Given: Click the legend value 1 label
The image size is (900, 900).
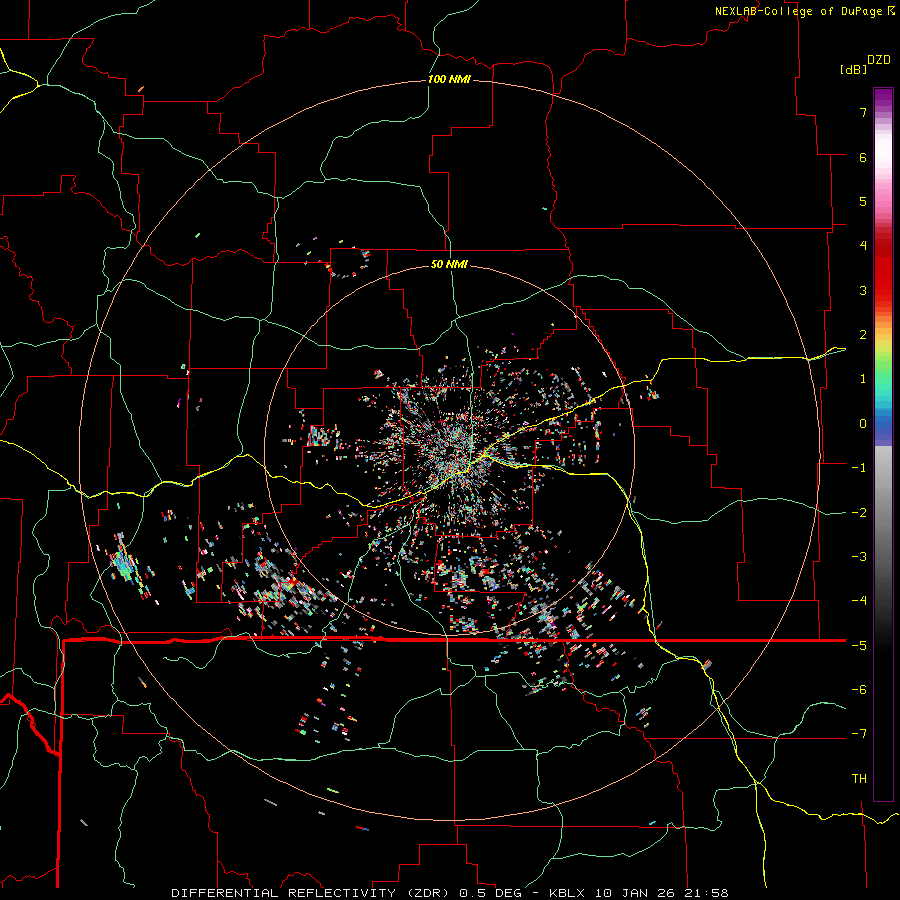Looking at the screenshot, I should (863, 379).
